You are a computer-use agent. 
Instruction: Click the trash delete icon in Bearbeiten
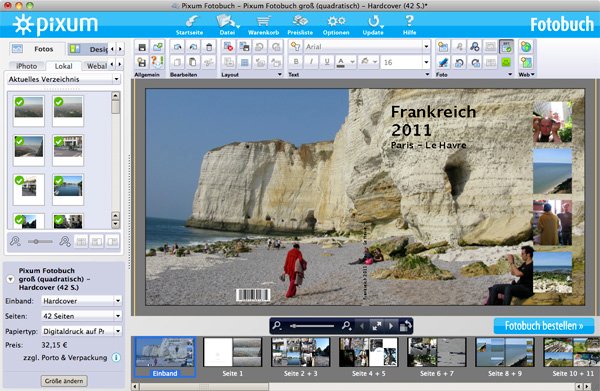(x=209, y=47)
